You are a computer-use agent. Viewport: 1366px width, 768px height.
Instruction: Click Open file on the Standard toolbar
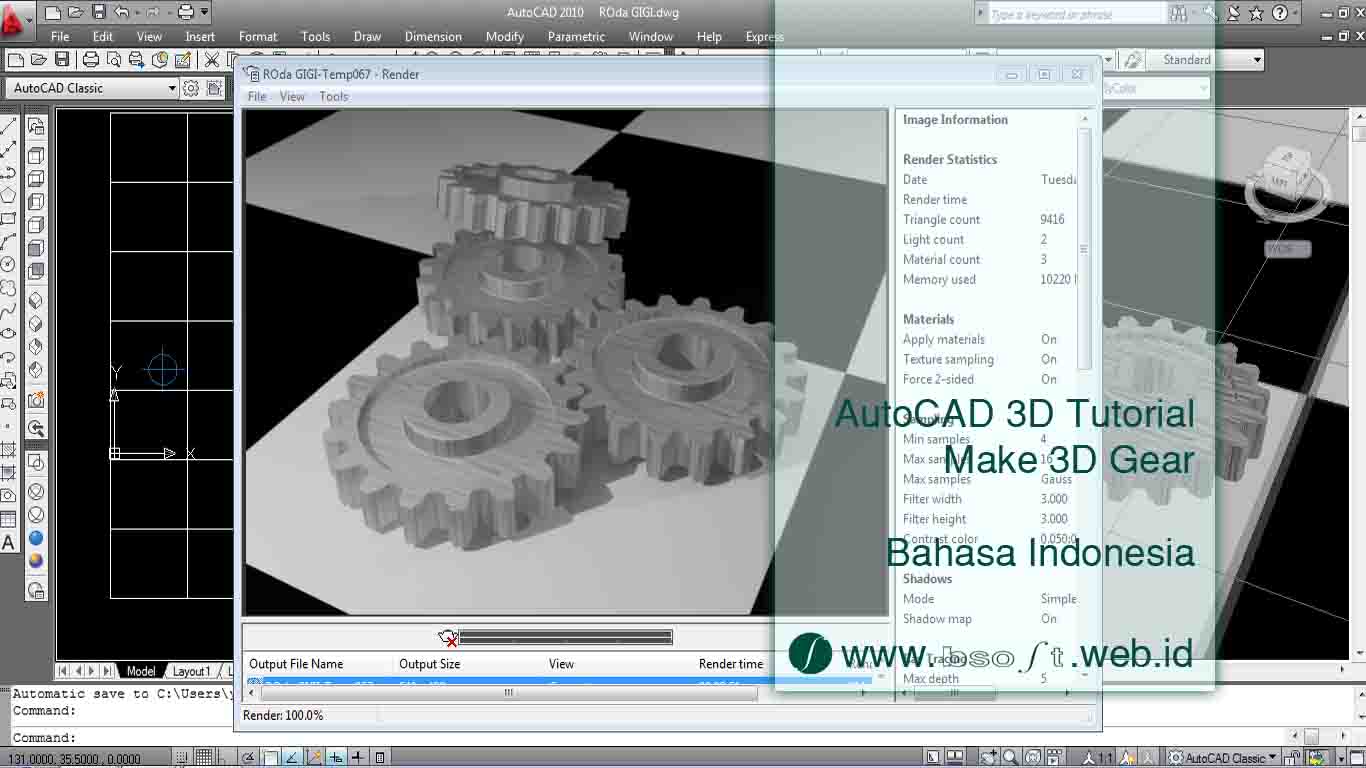39,60
